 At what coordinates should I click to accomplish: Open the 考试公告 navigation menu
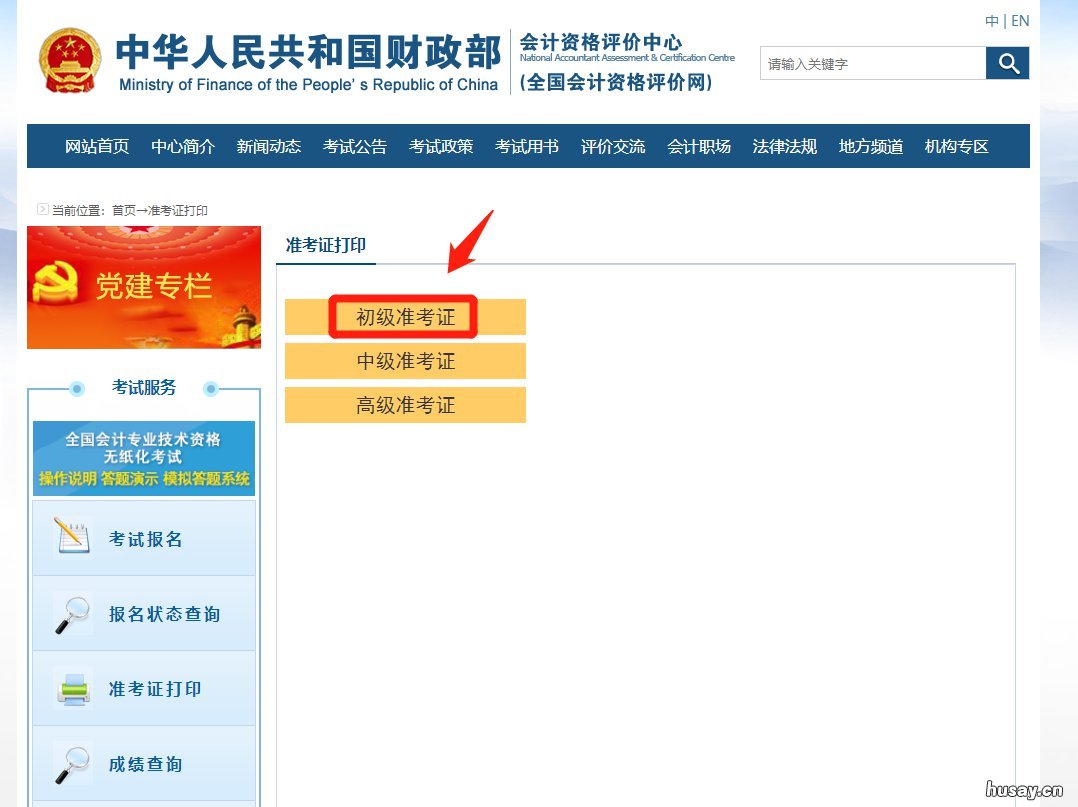click(x=355, y=146)
